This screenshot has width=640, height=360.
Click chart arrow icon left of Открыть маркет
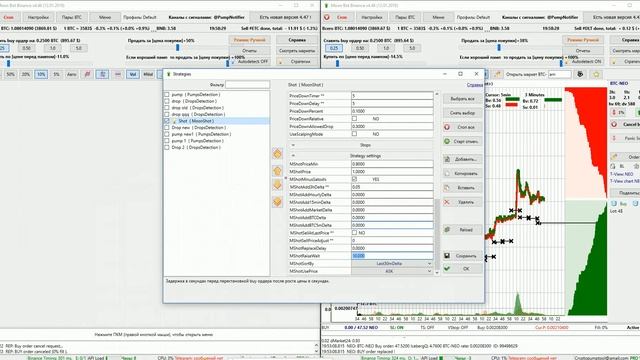coord(498,74)
